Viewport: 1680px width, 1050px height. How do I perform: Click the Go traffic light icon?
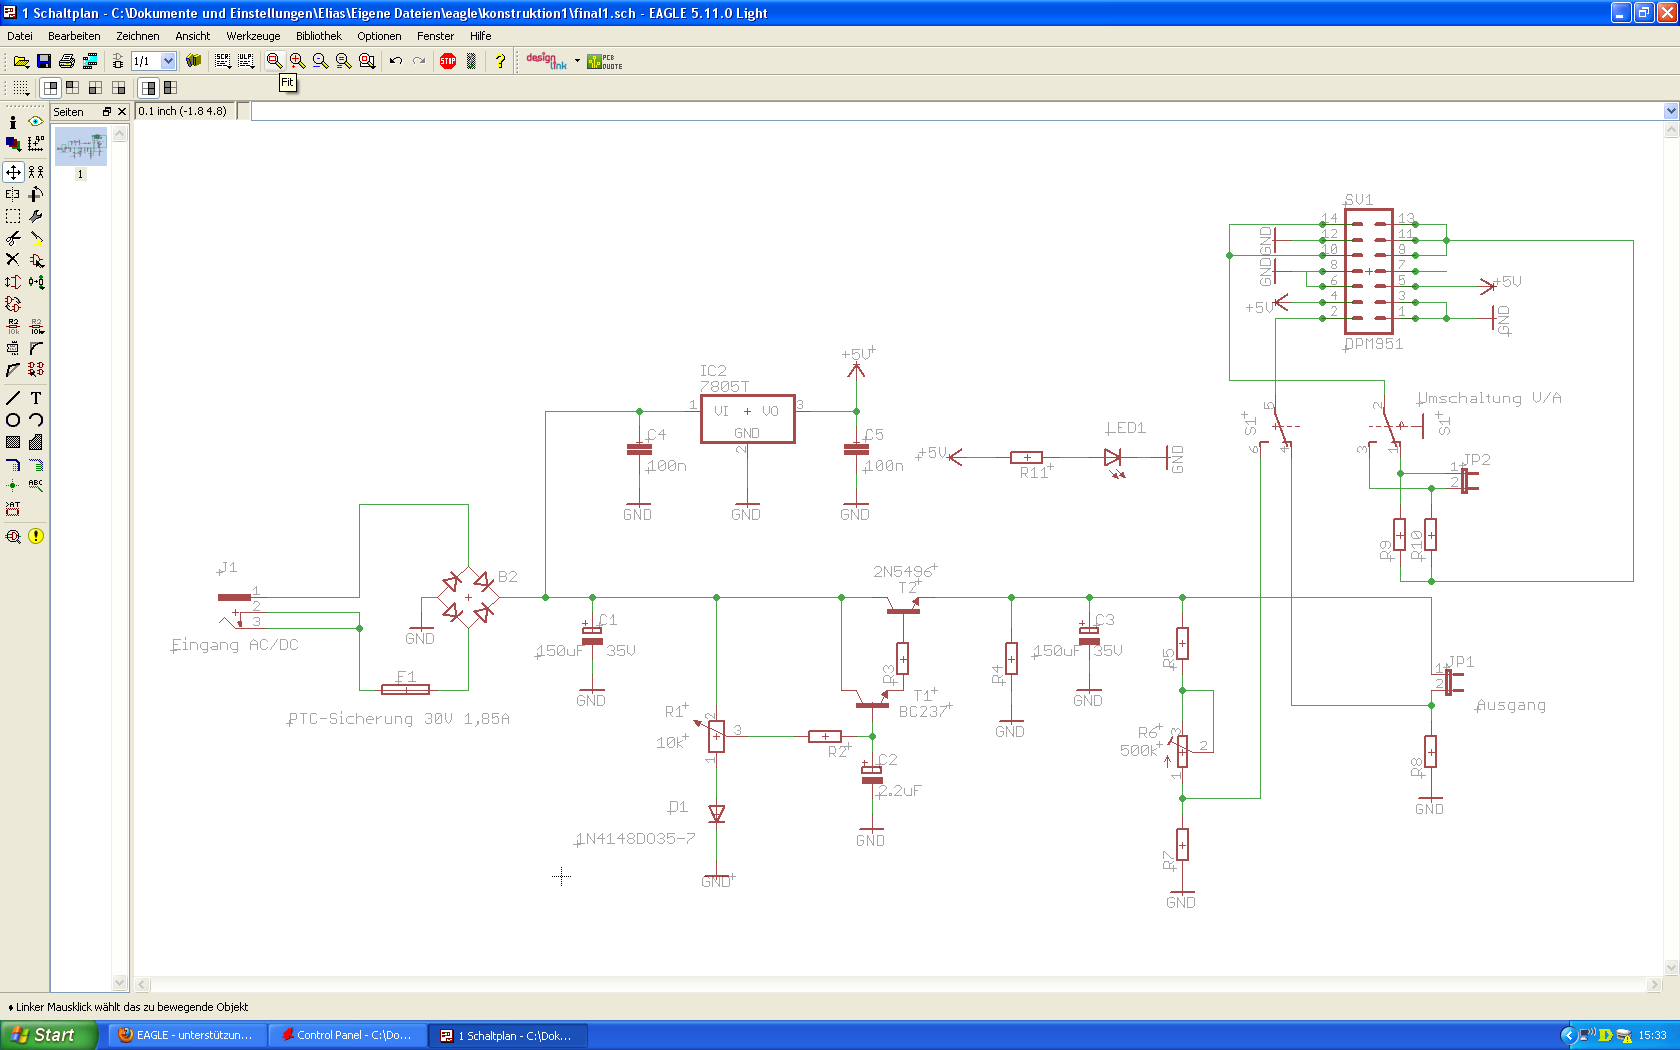471,61
